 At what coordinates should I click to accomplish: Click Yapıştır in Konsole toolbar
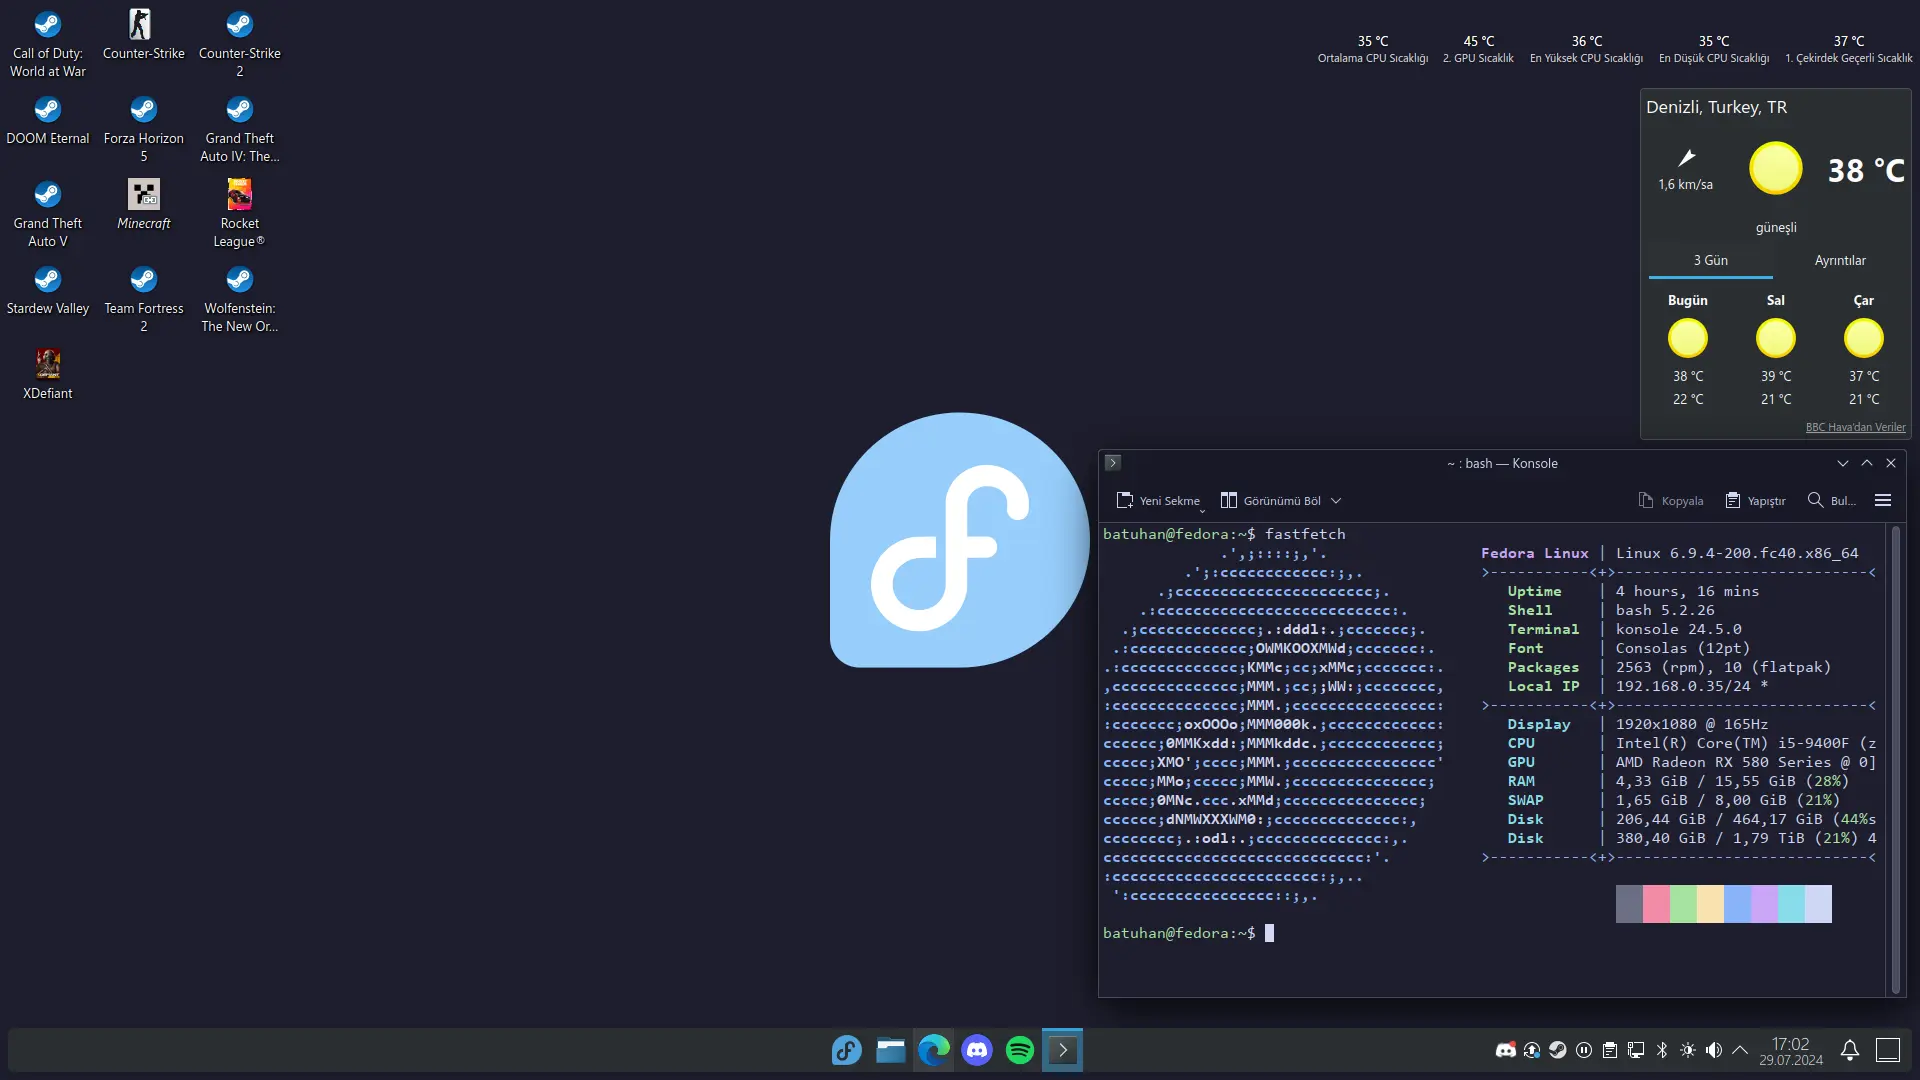(x=1756, y=501)
